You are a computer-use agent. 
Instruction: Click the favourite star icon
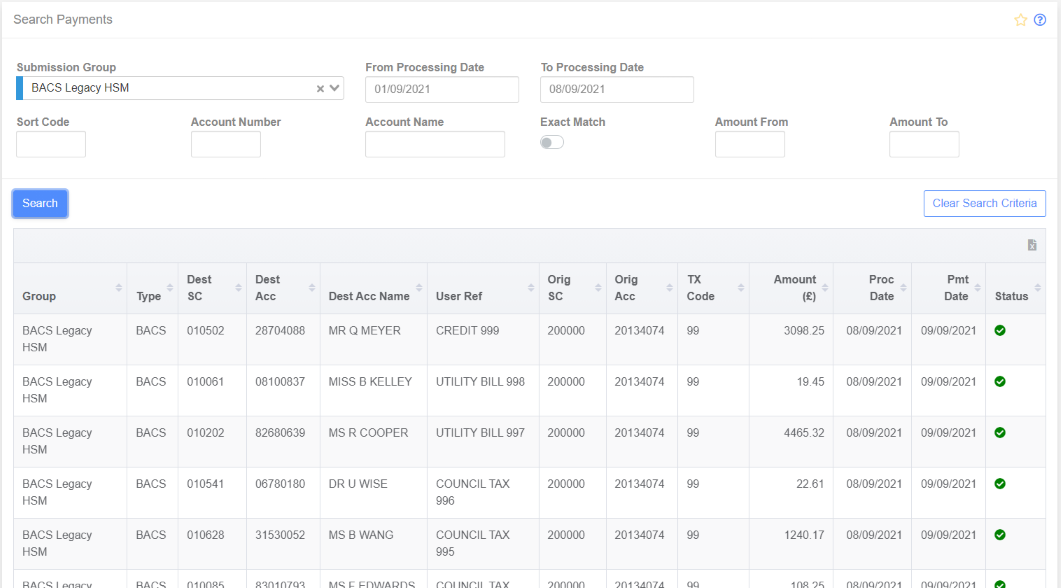pos(1020,20)
